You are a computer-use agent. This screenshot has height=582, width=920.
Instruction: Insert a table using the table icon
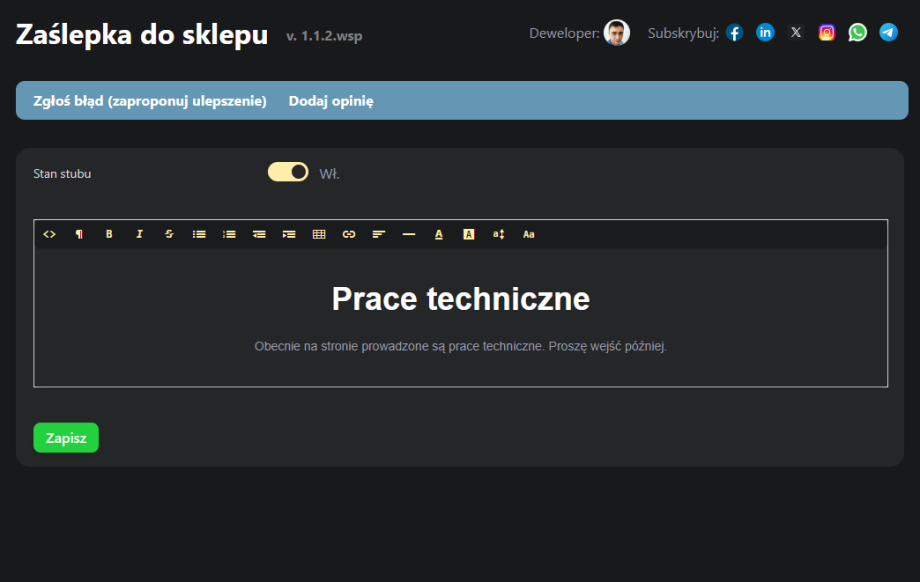pyautogui.click(x=319, y=234)
